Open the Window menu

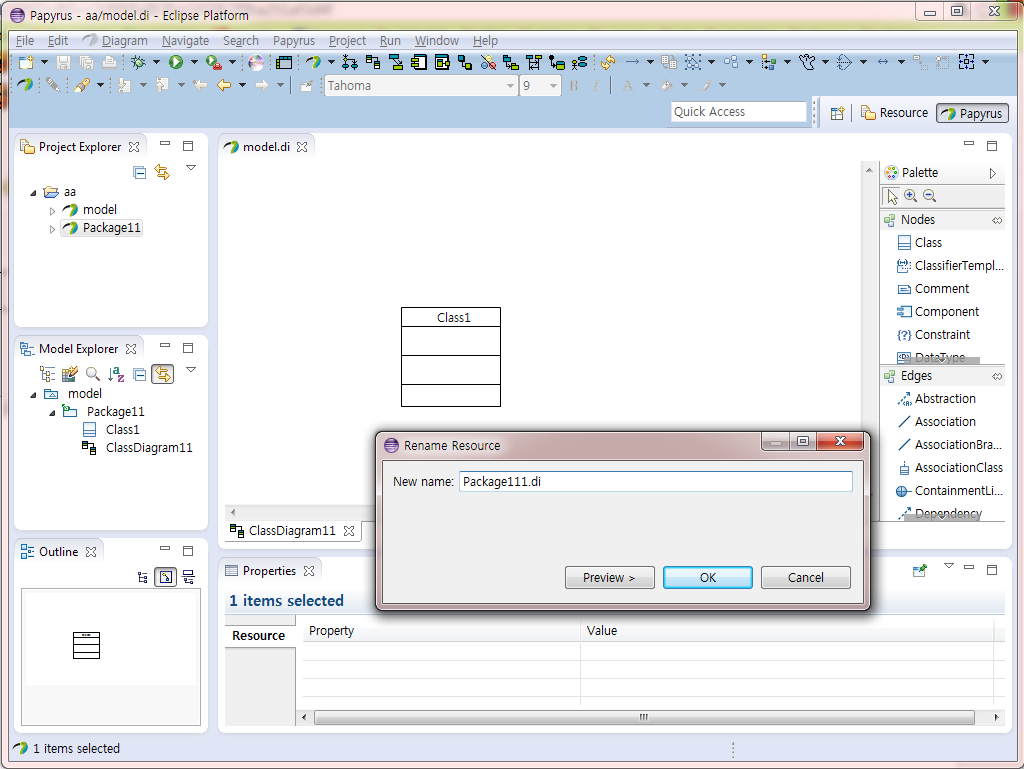click(x=437, y=40)
